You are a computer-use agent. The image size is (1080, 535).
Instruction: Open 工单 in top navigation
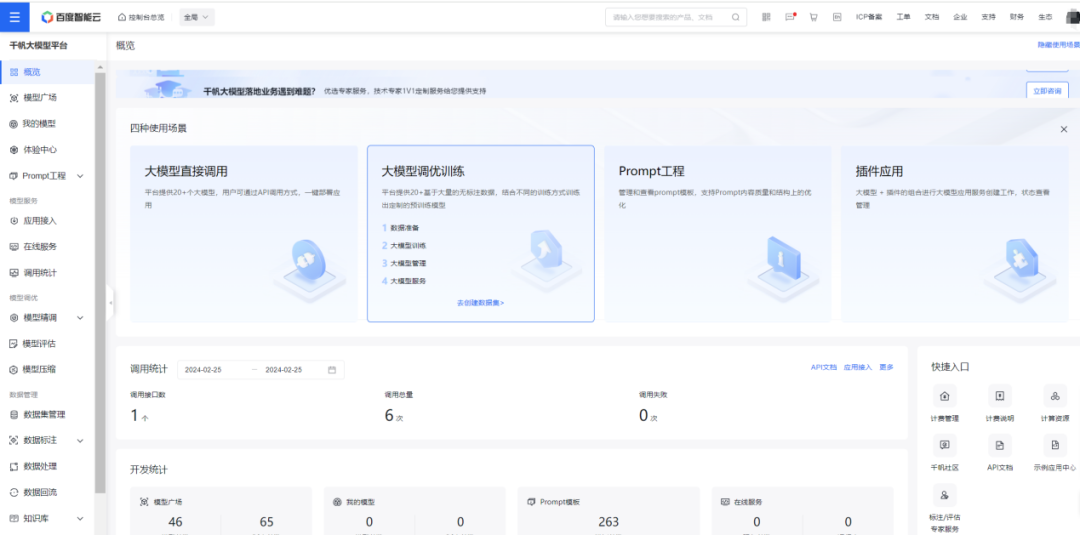coord(903,17)
